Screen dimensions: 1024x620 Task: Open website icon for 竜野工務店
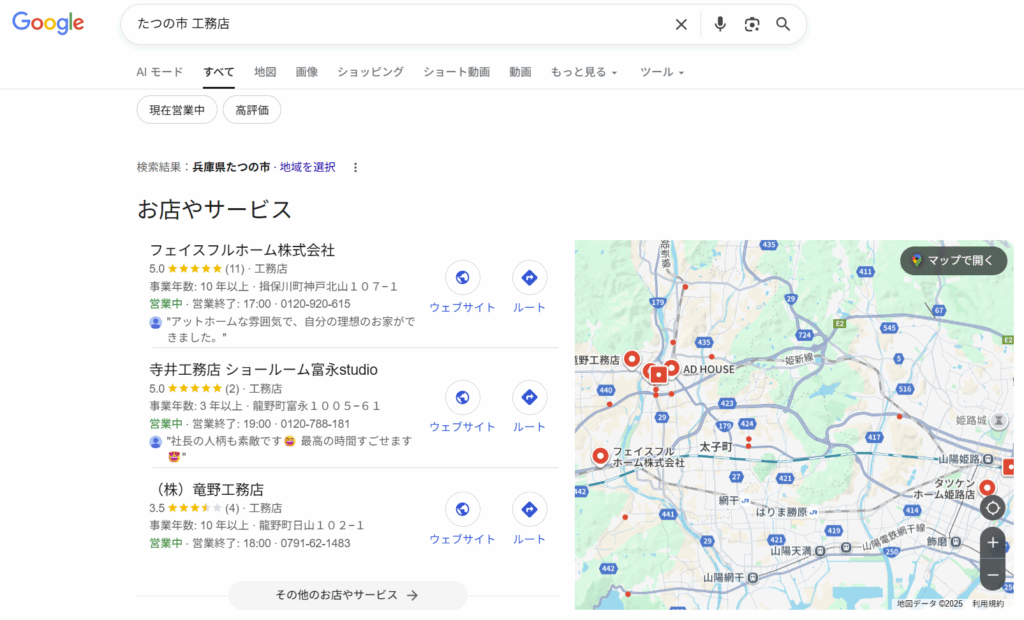tap(462, 510)
